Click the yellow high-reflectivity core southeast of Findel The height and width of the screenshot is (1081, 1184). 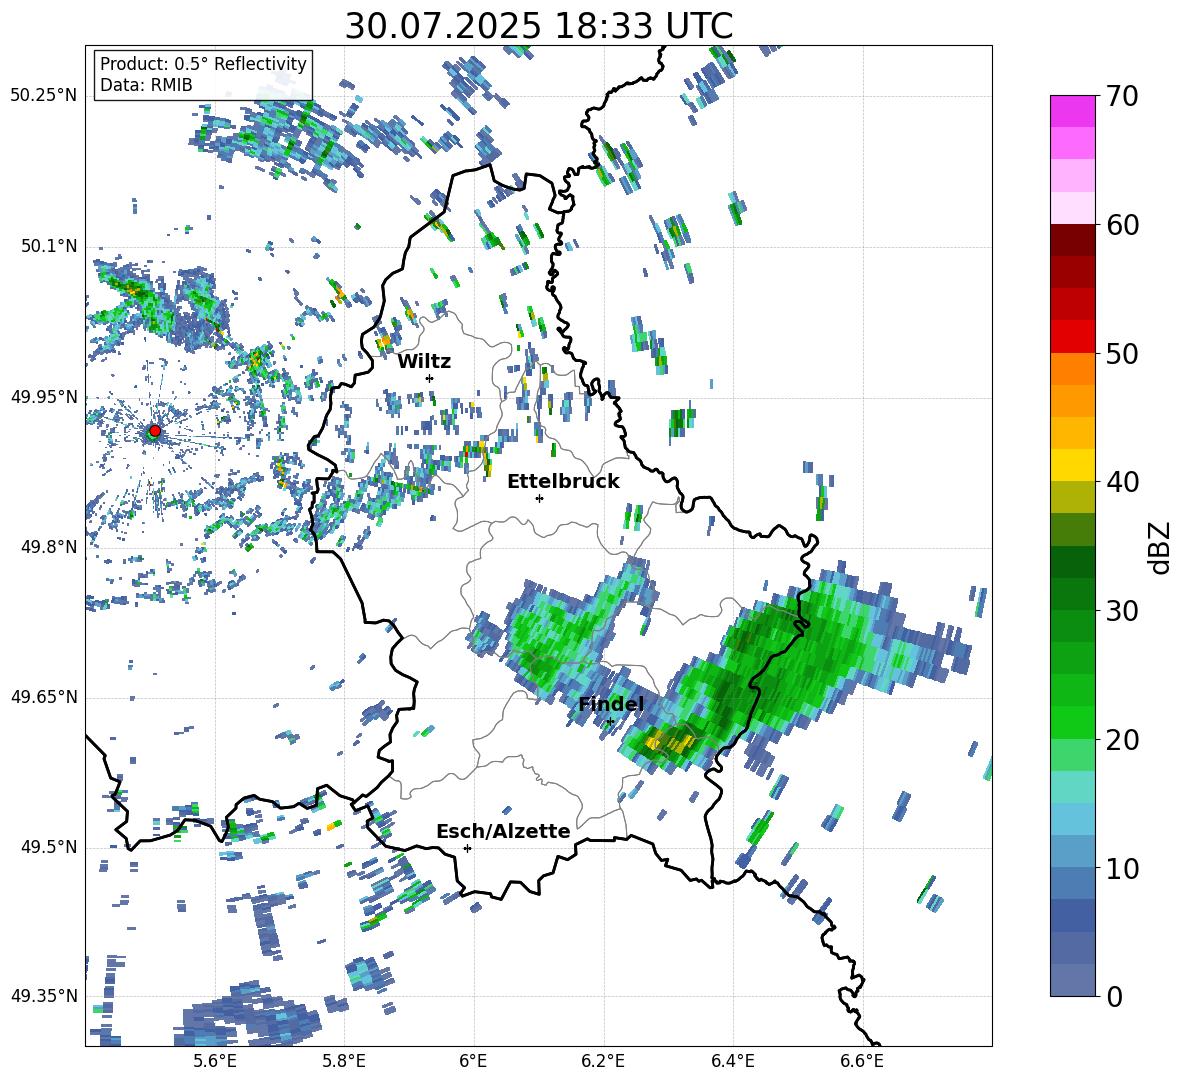click(668, 741)
